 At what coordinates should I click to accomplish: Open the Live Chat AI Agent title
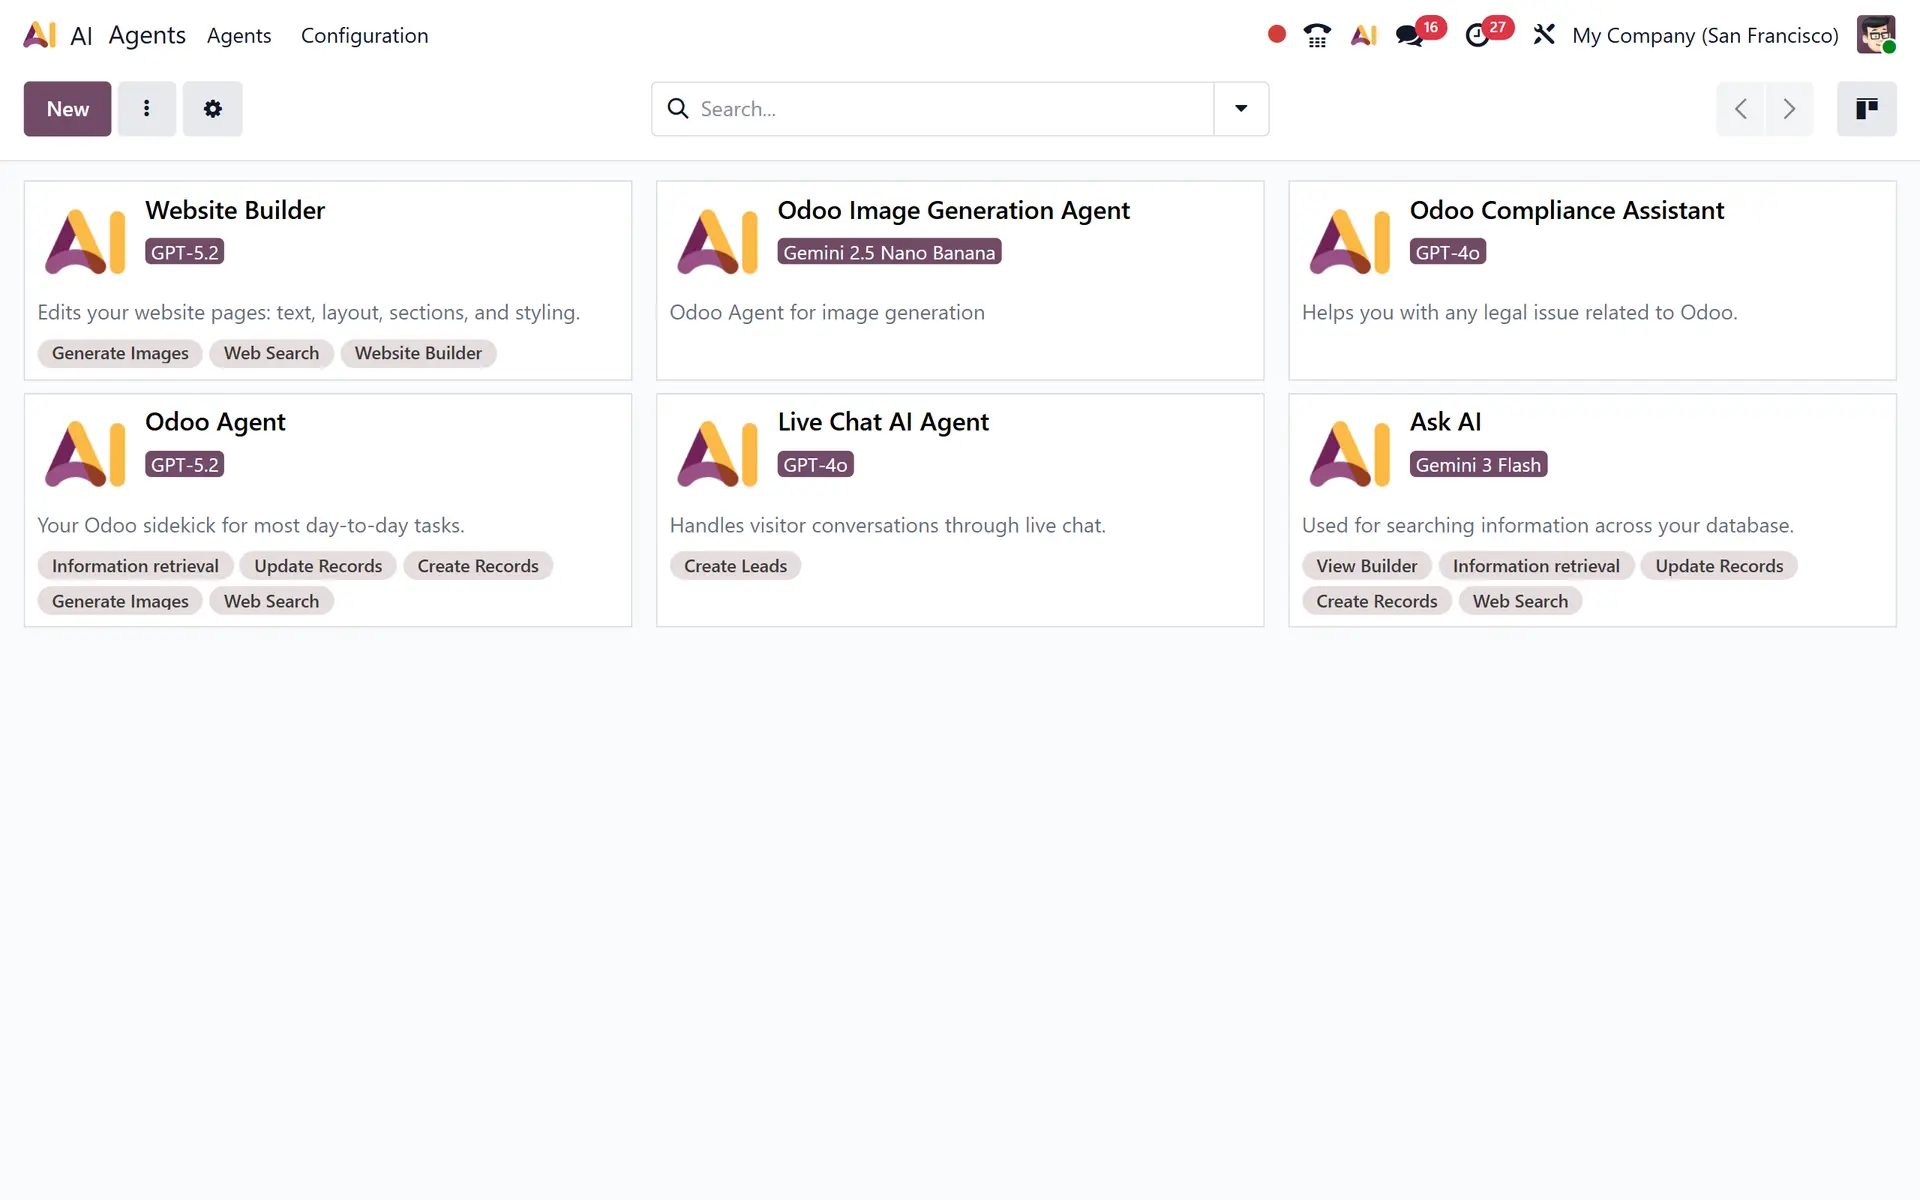click(883, 422)
